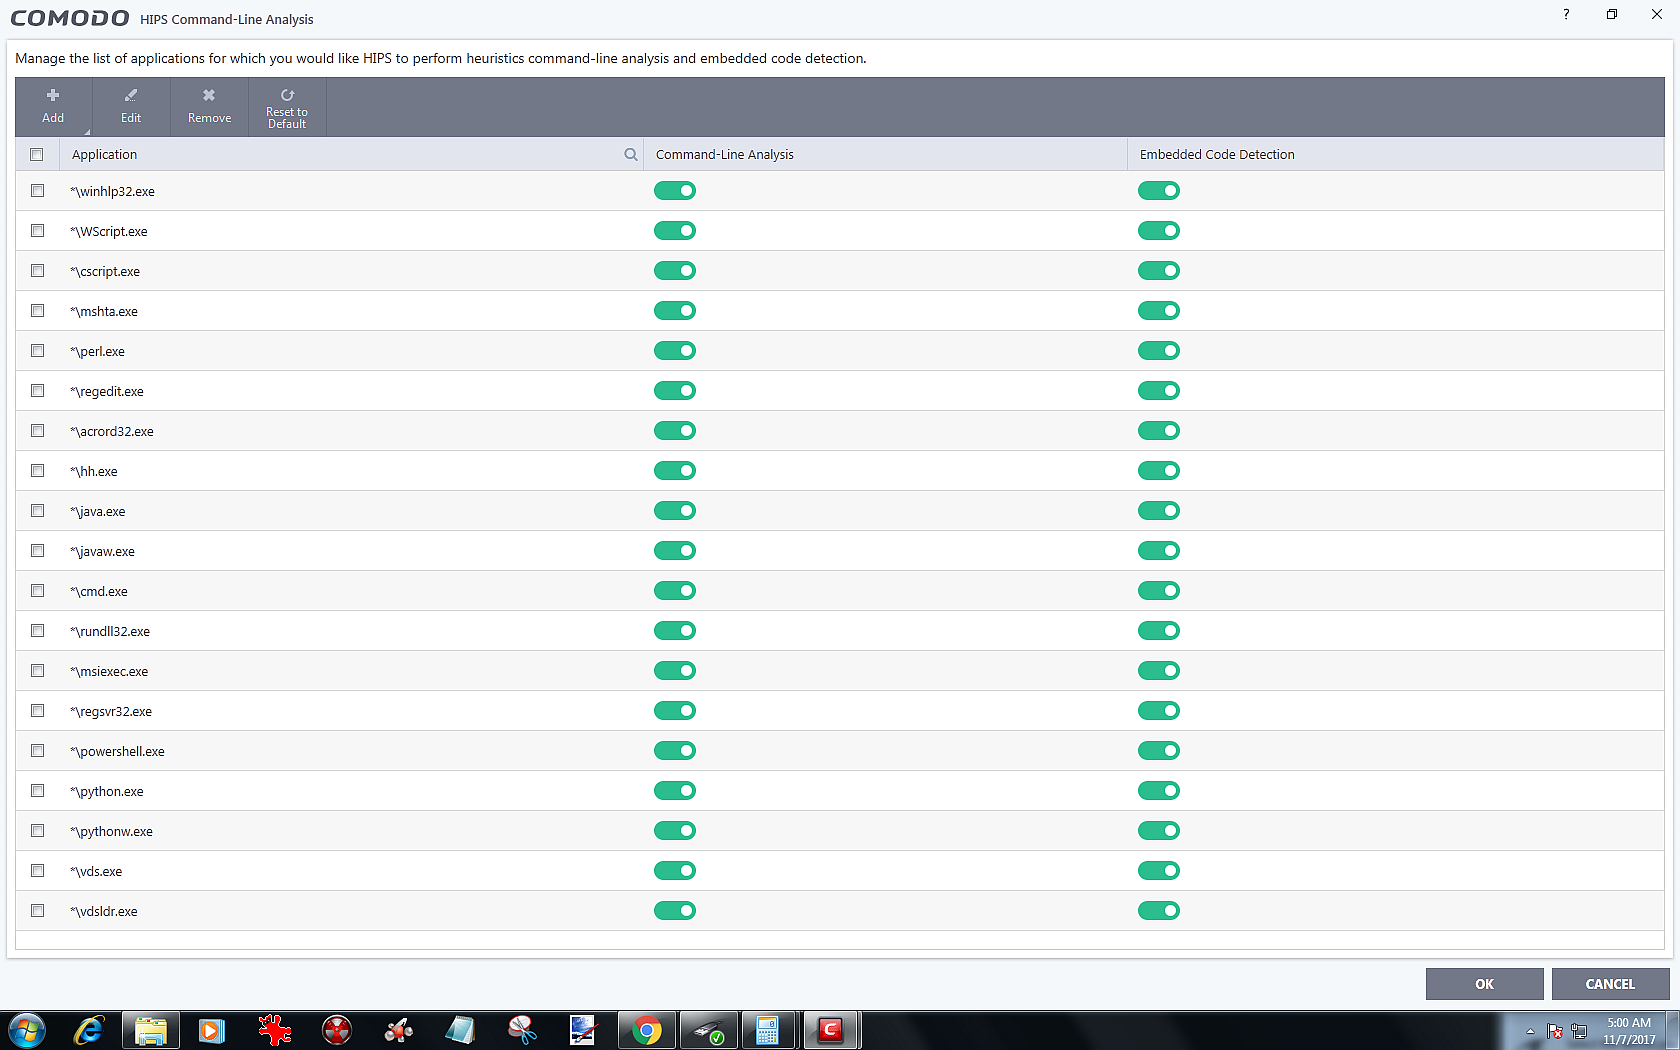Confirm changes with the OK button
The height and width of the screenshot is (1050, 1680).
point(1485,984)
